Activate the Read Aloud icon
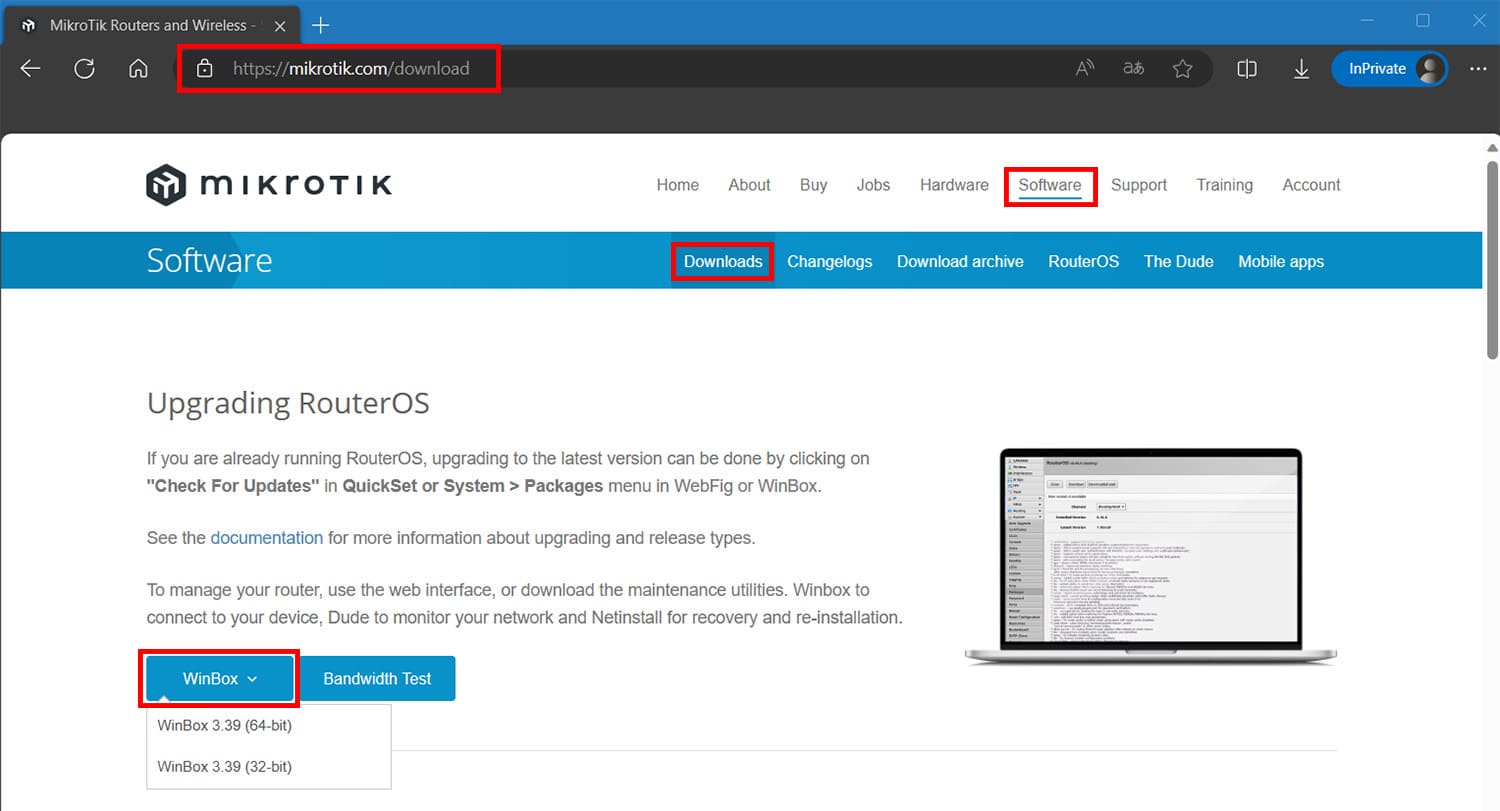This screenshot has height=811, width=1500. click(1085, 69)
